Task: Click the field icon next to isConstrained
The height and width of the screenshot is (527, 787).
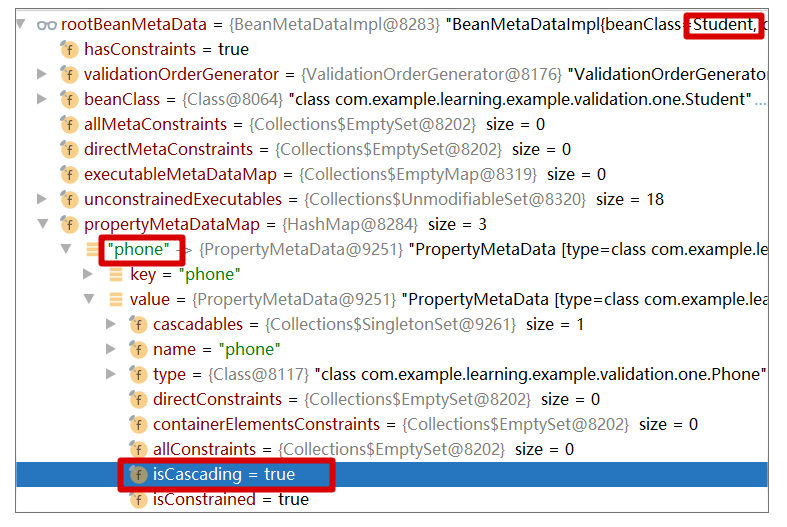Action: [x=138, y=499]
